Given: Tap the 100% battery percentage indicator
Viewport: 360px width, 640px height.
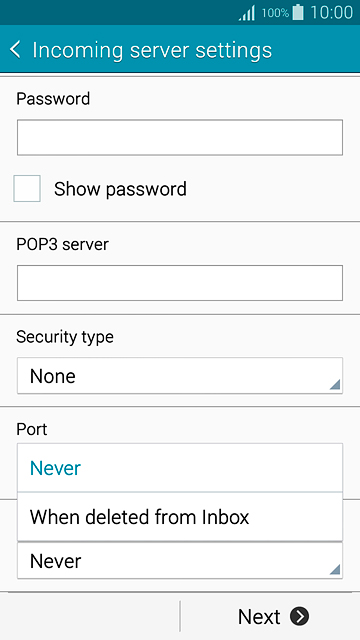Looking at the screenshot, I should pyautogui.click(x=275, y=13).
